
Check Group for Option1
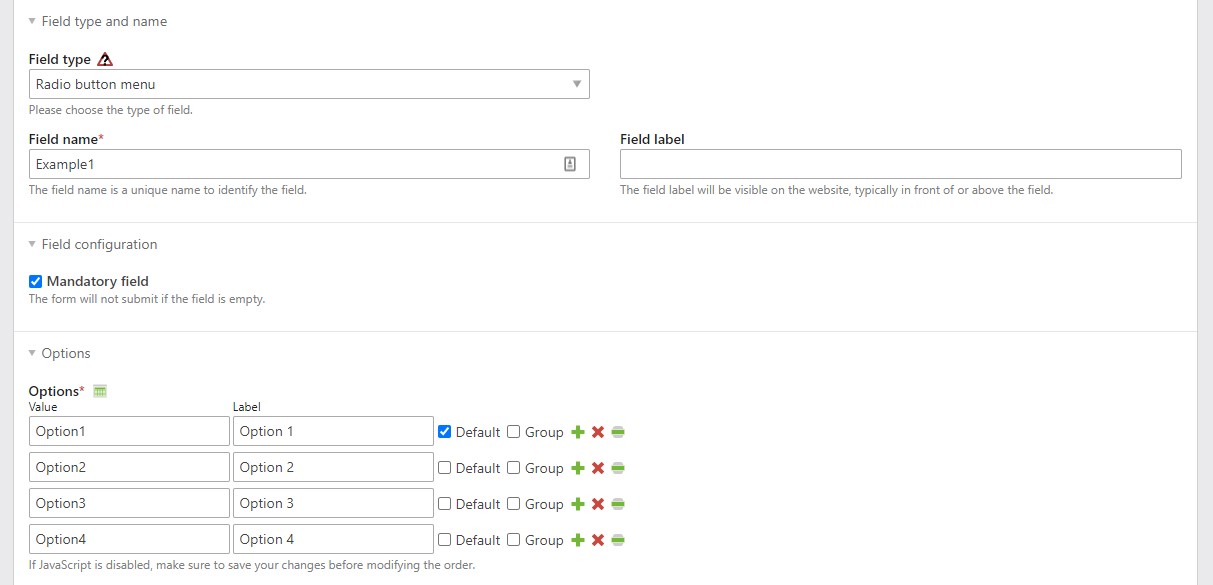coord(513,432)
